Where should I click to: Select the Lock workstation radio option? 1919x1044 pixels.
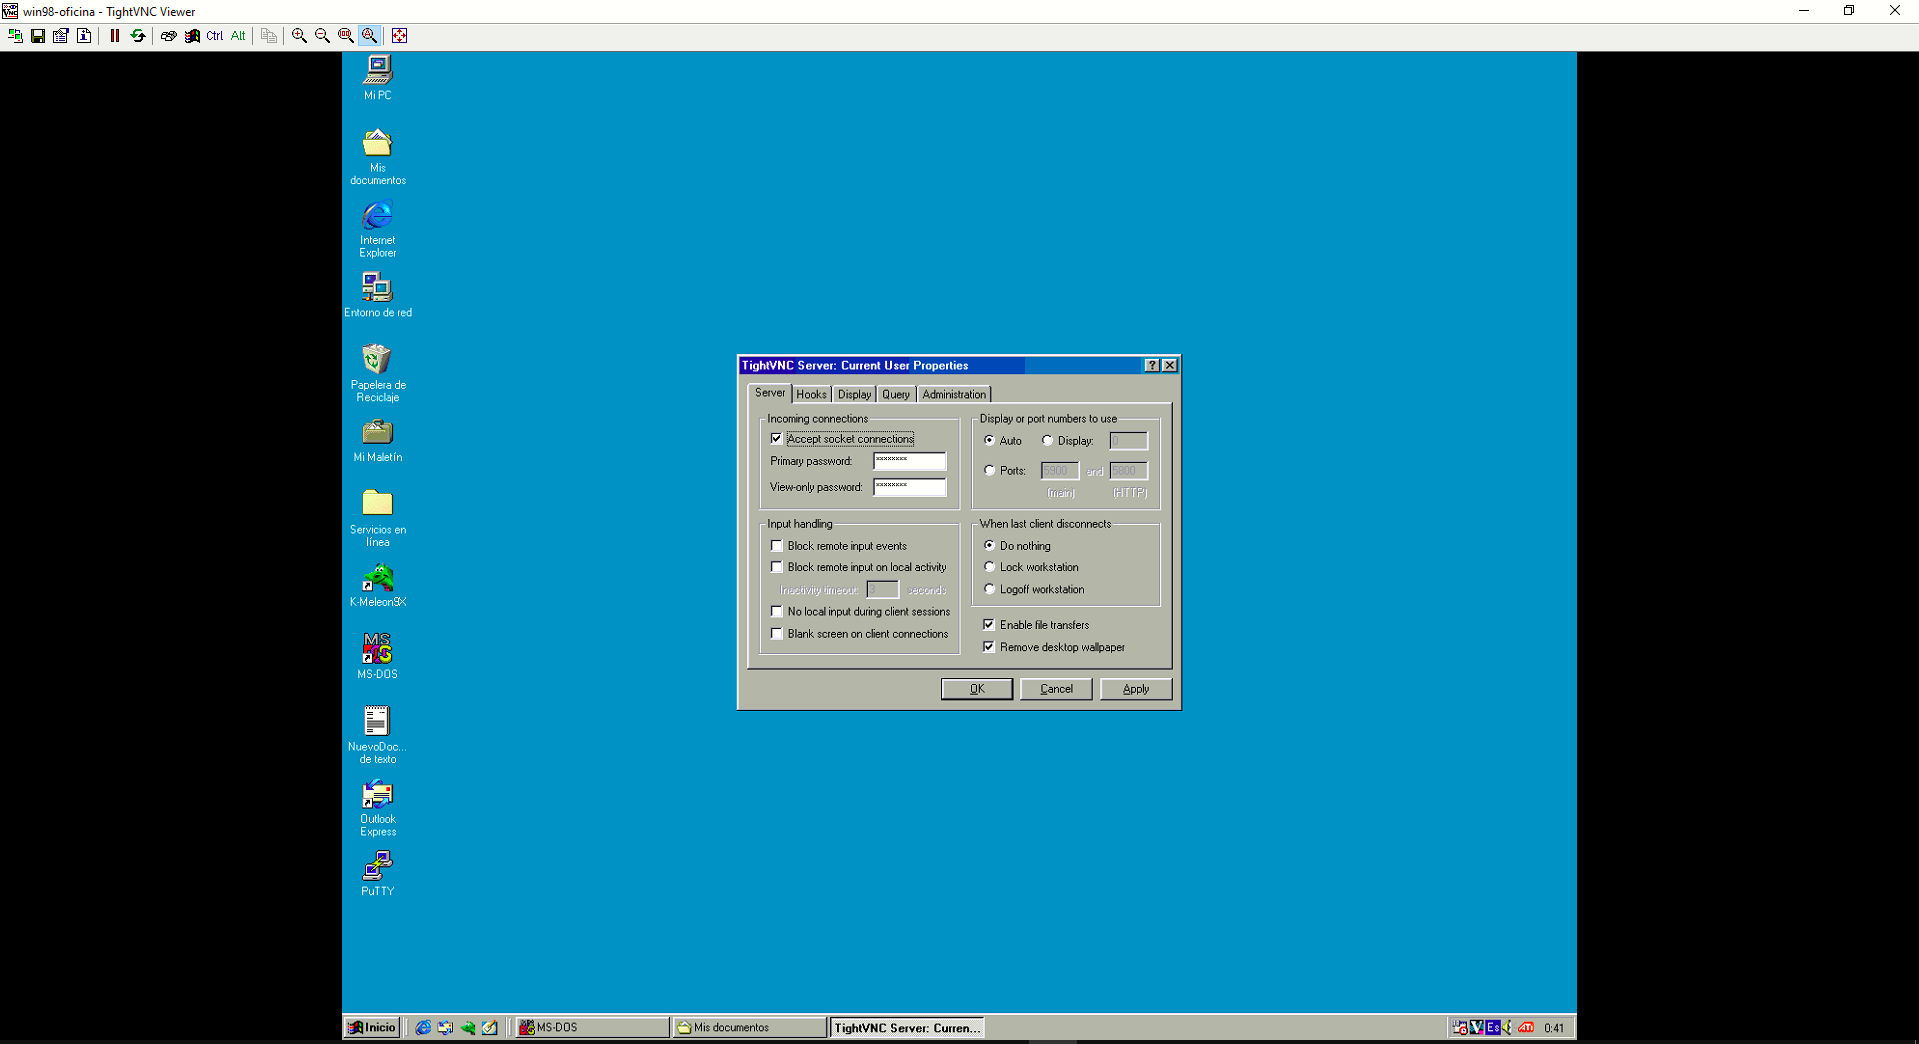tap(989, 567)
